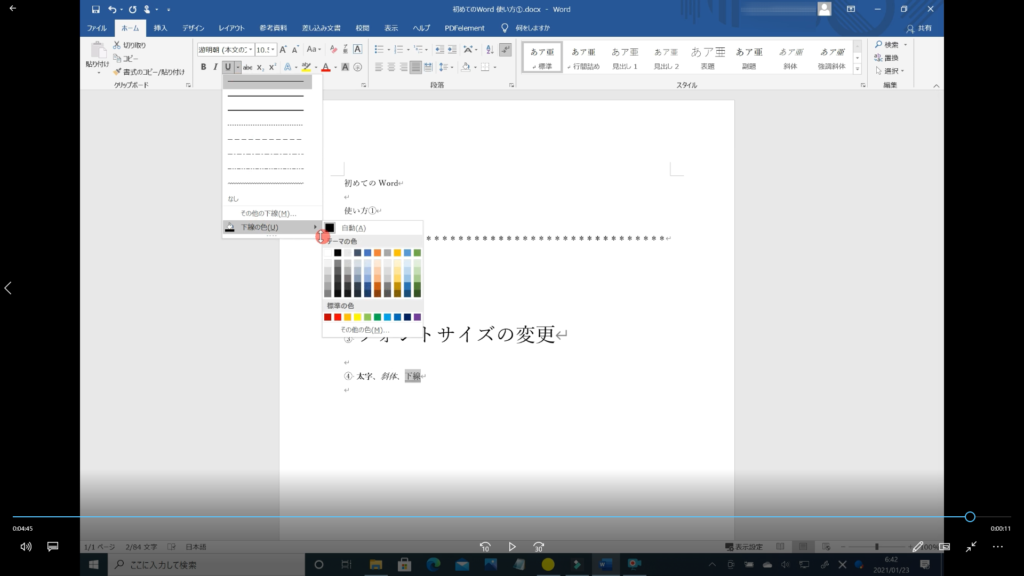The image size is (1024, 576).
Task: Pick the purple standard color swatch
Action: (417, 317)
